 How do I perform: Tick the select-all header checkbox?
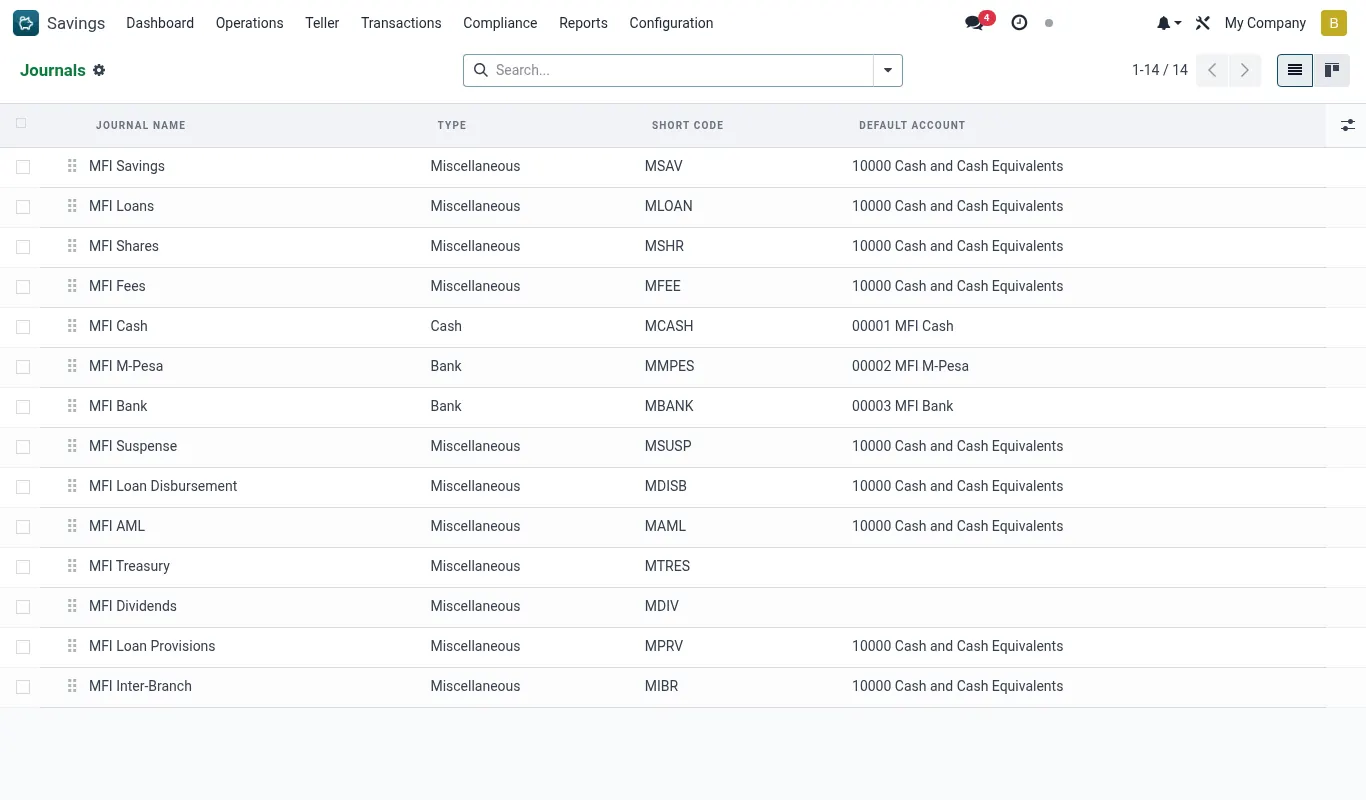(21, 124)
